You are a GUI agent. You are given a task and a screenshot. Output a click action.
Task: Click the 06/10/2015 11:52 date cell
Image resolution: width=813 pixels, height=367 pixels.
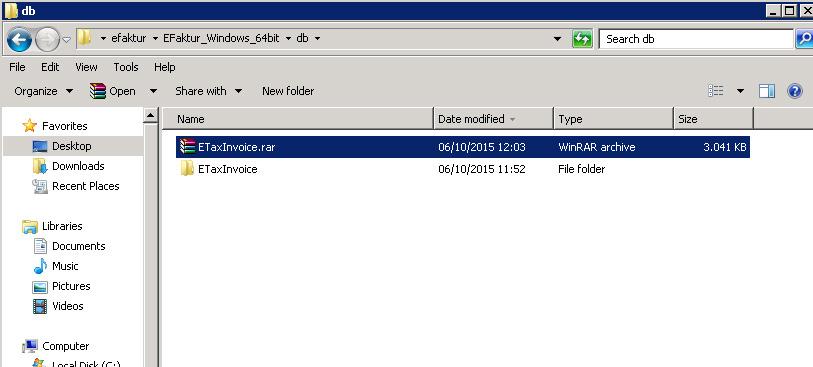coord(482,169)
